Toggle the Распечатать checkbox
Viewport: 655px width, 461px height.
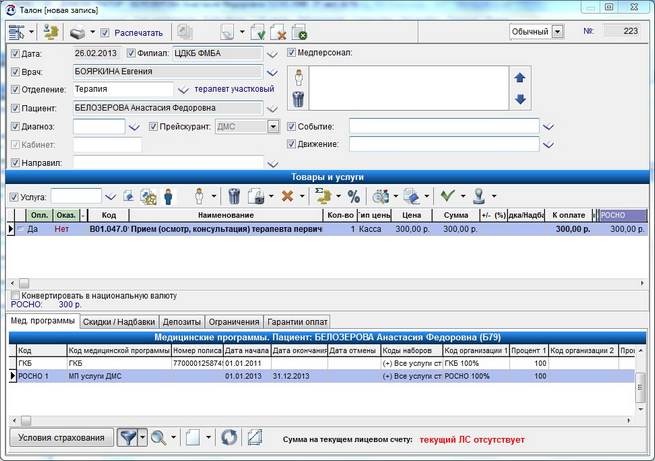pos(105,33)
